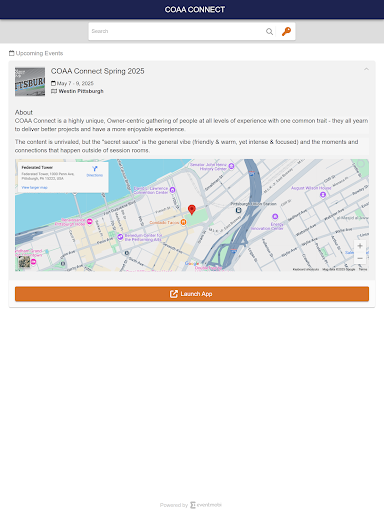Collapse the COAA Connect Spring 2025 card
This screenshot has height=512, width=384.
tap(366, 69)
